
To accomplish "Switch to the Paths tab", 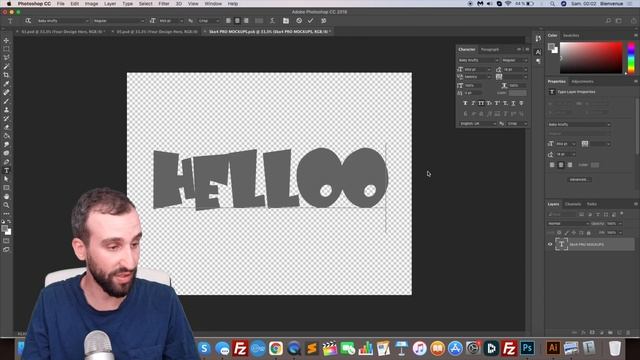I will click(592, 204).
